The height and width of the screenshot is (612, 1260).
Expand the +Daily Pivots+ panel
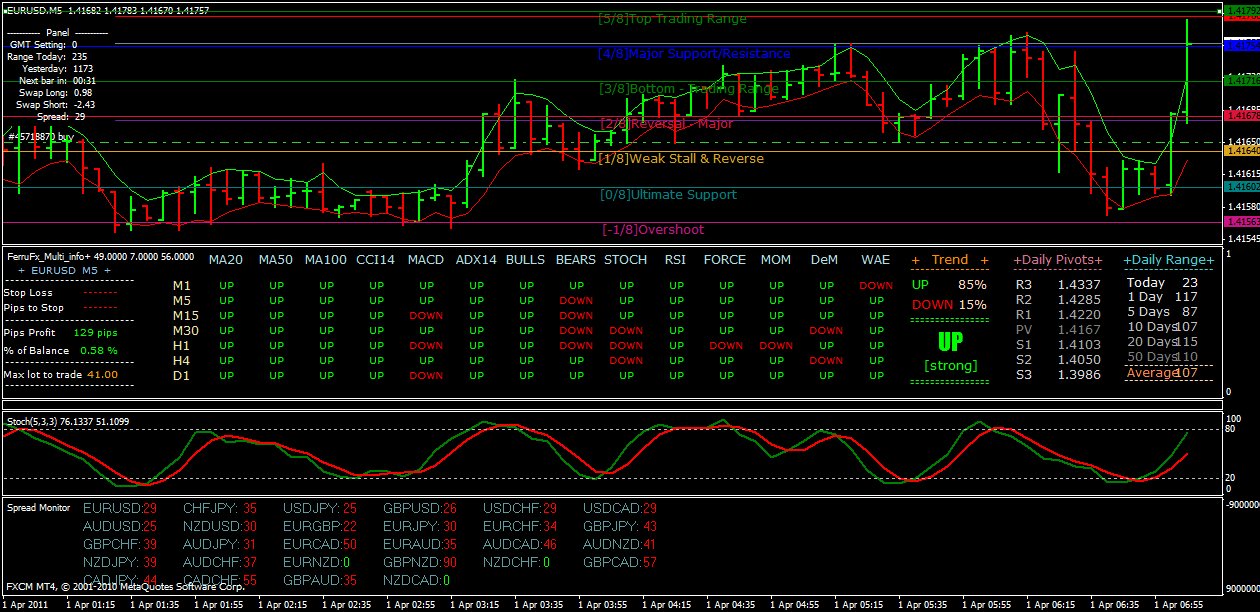[x=1057, y=259]
